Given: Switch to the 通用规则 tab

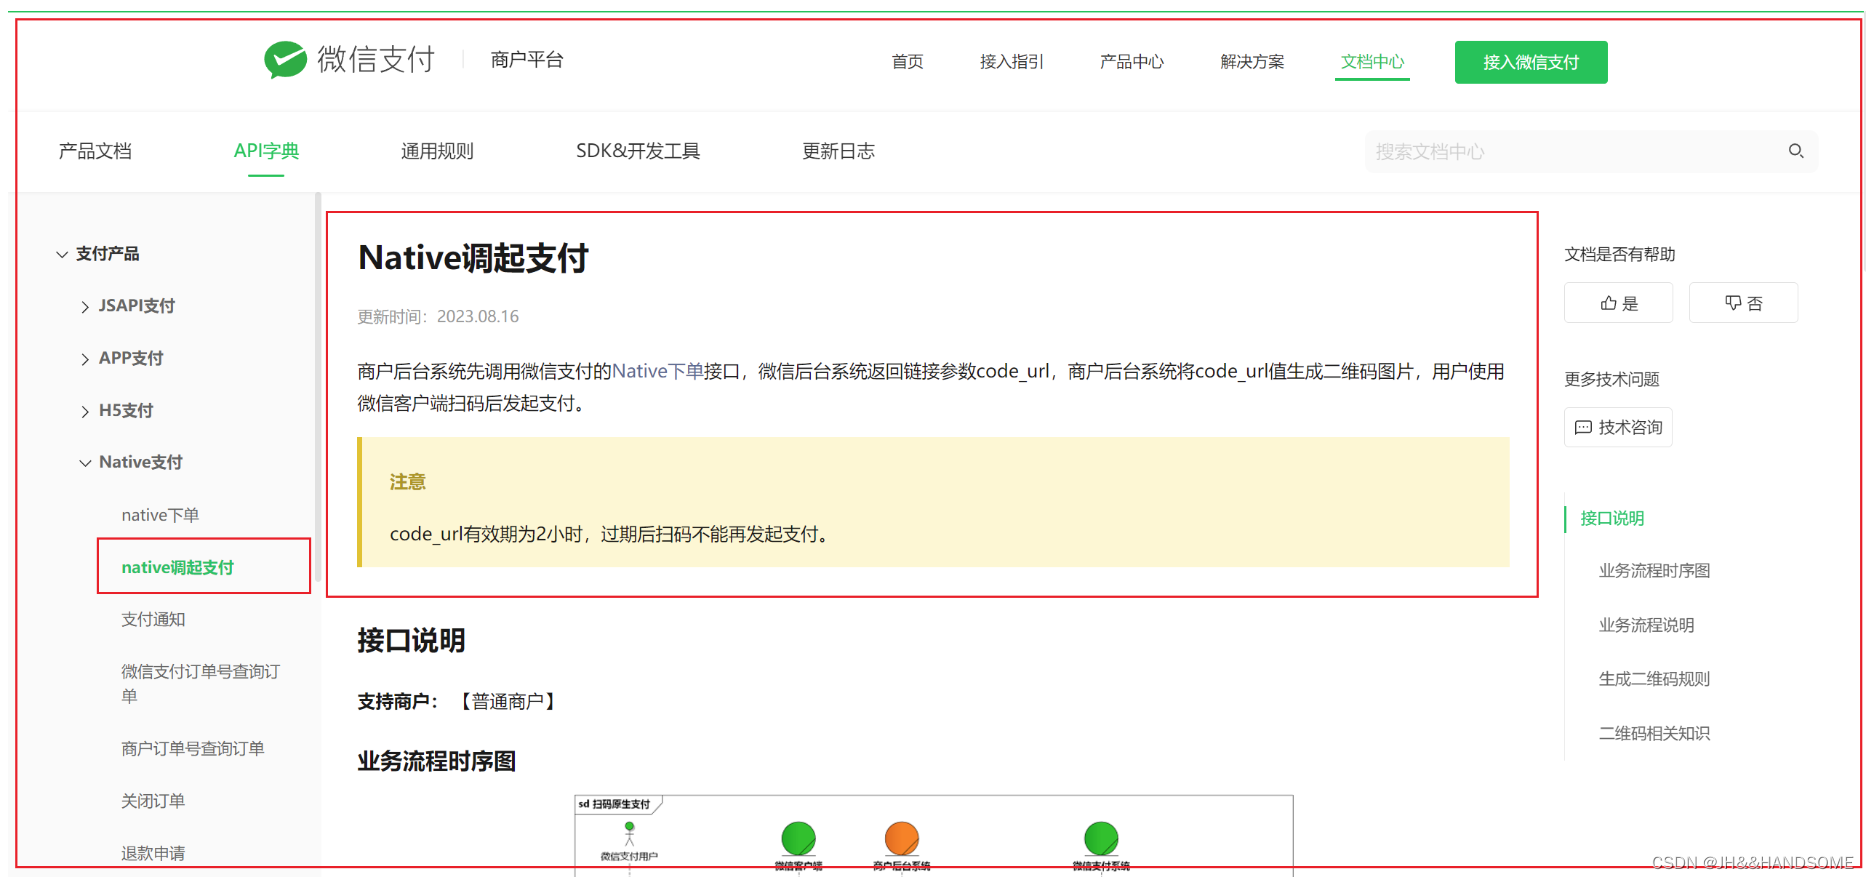Looking at the screenshot, I should point(437,151).
